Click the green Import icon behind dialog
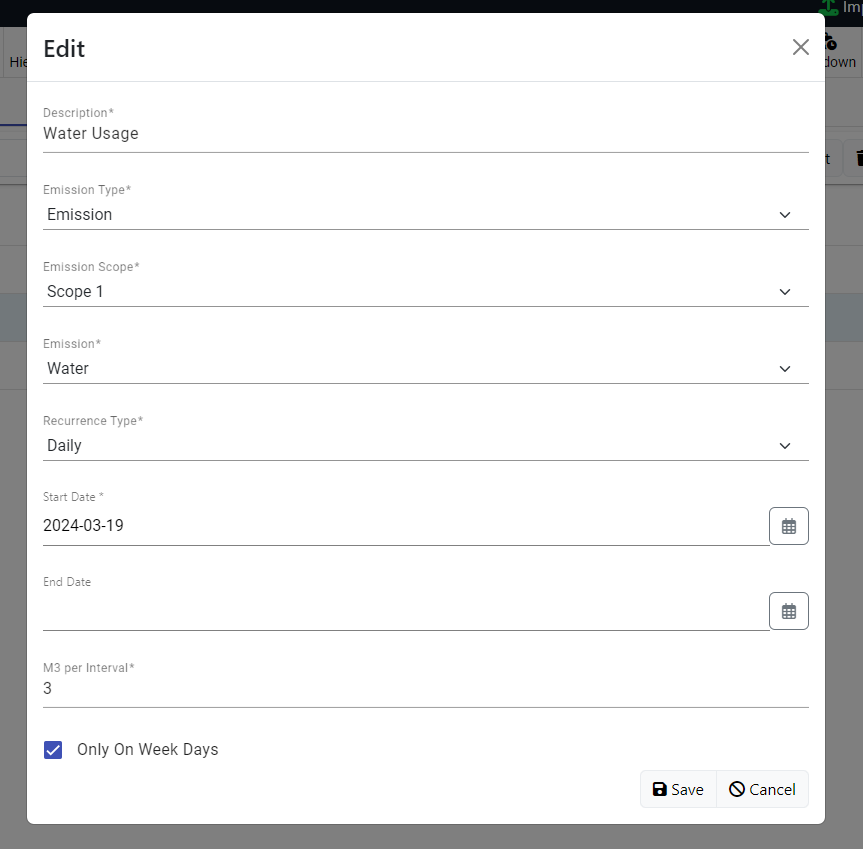863x849 pixels. point(829,7)
